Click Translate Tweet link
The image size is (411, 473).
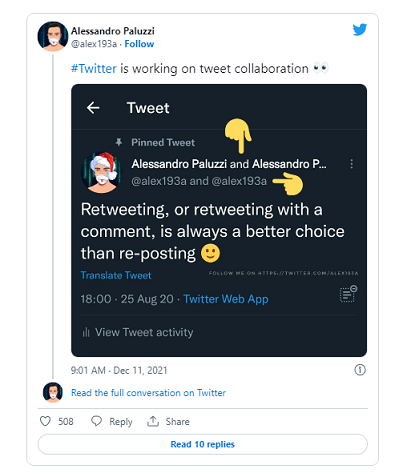(116, 275)
